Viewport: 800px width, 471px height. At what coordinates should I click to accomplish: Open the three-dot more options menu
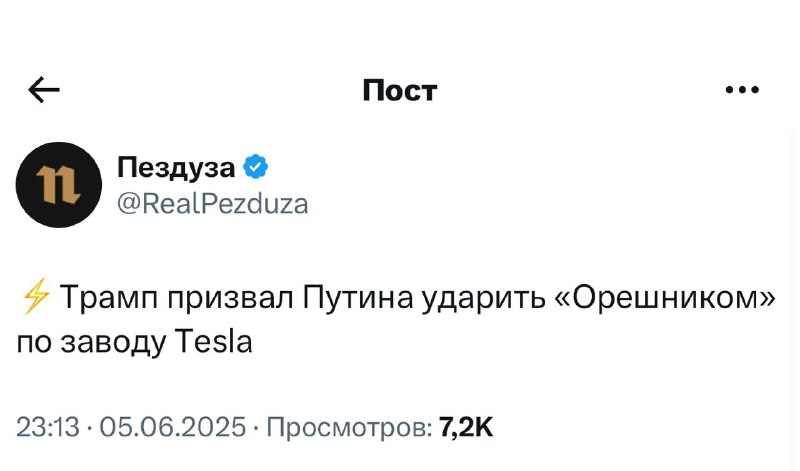click(742, 90)
